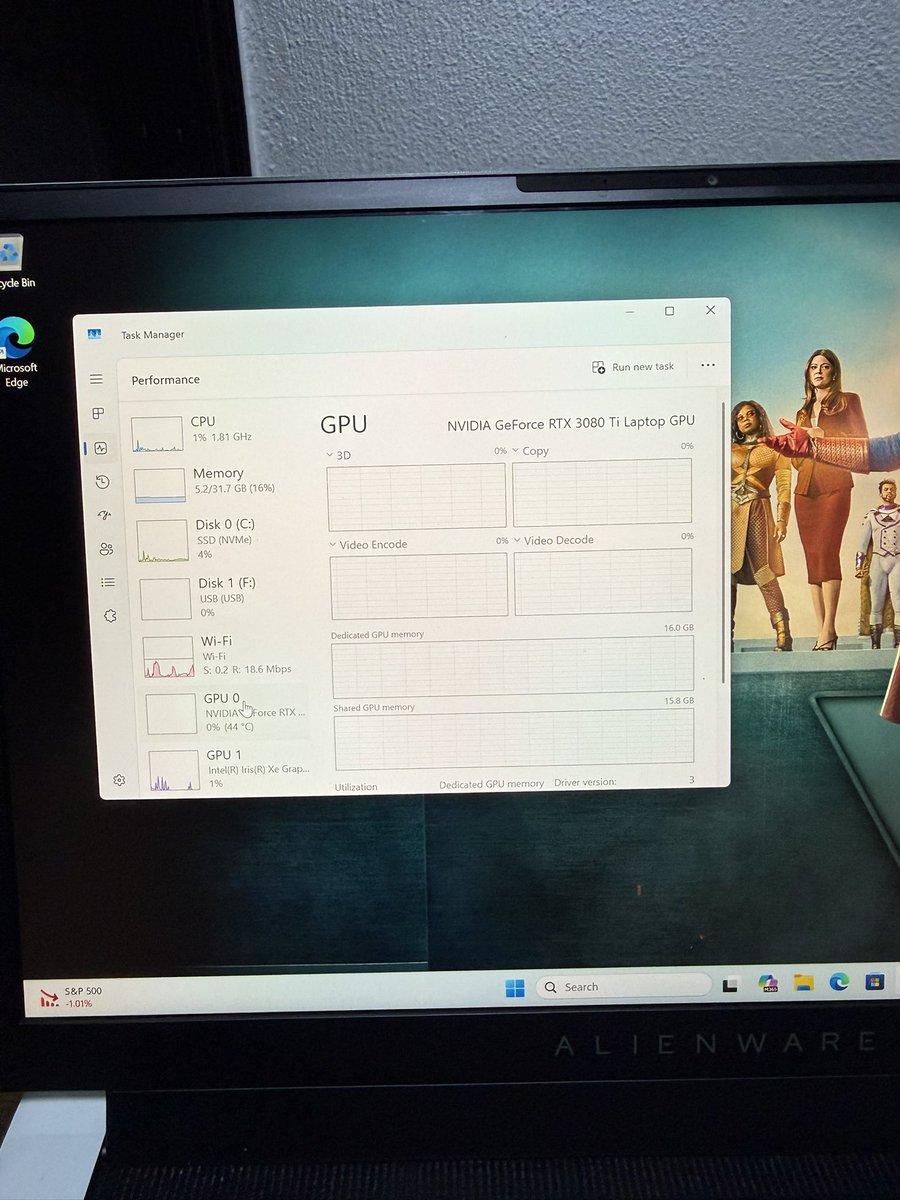900x1200 pixels.
Task: Click the 16.0 GB dedicated memory label
Action: coord(679,628)
